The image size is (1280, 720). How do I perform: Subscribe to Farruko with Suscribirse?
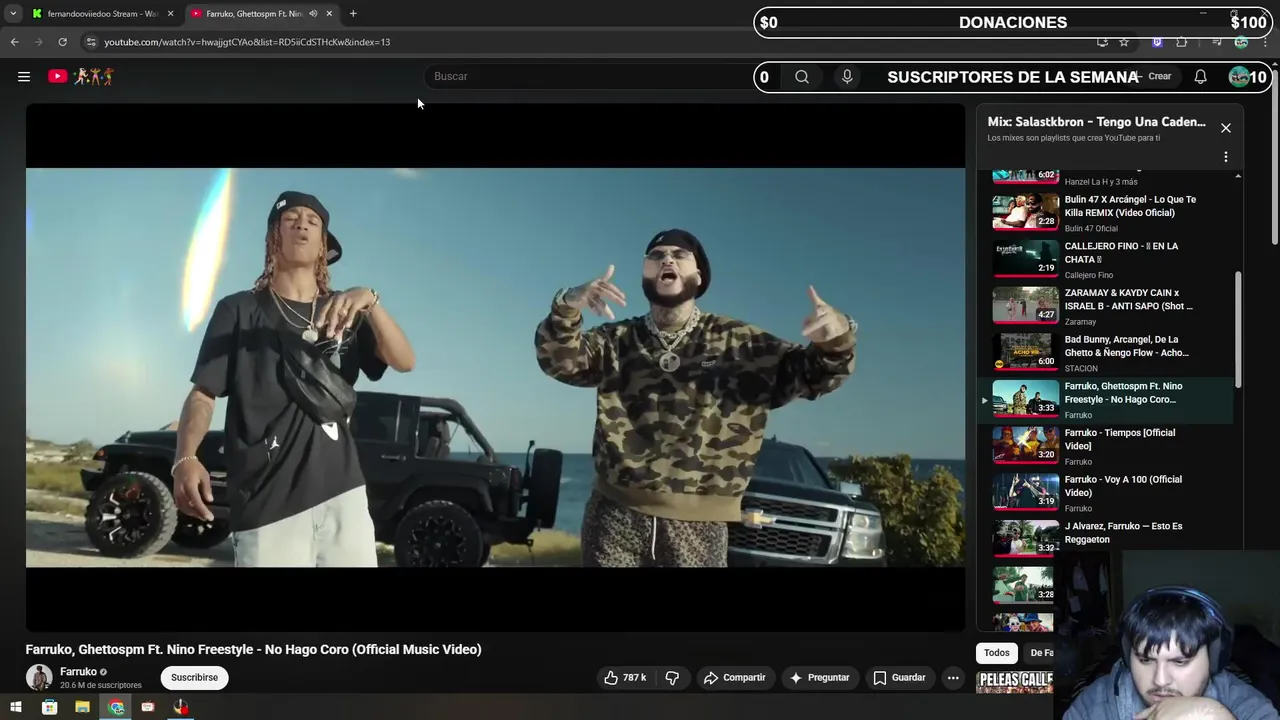point(194,677)
